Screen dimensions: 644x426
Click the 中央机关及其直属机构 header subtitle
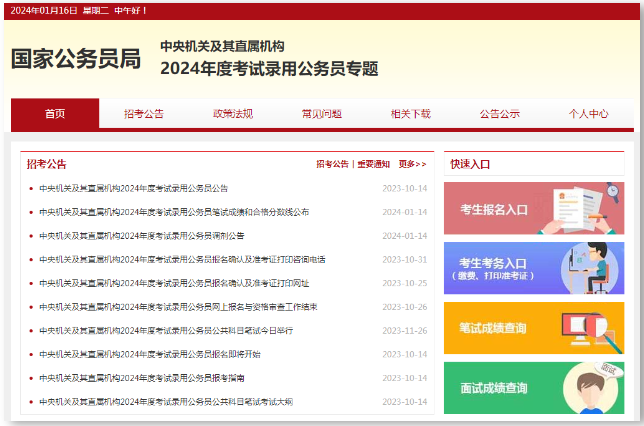tap(222, 46)
